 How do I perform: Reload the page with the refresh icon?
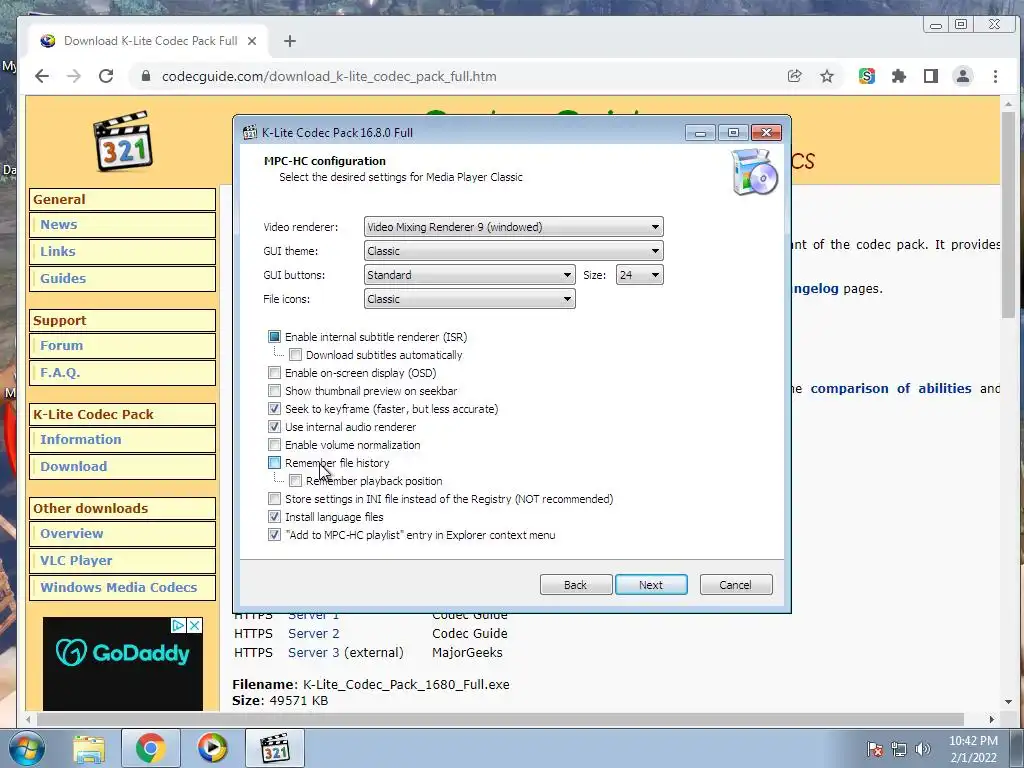[106, 76]
